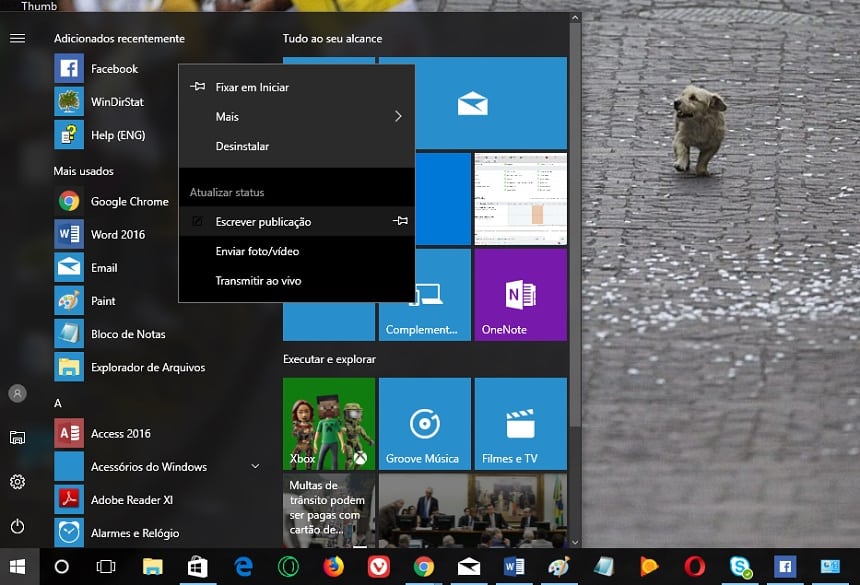Pin Escrever publicação using its pin icon
Image resolution: width=860 pixels, height=585 pixels.
[400, 220]
